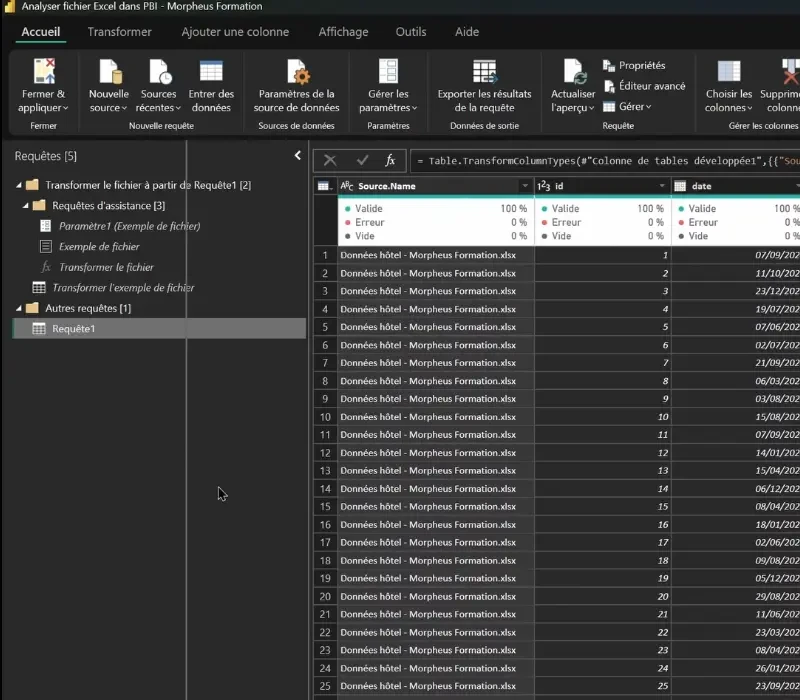Click the date cell in row 14

(736, 489)
